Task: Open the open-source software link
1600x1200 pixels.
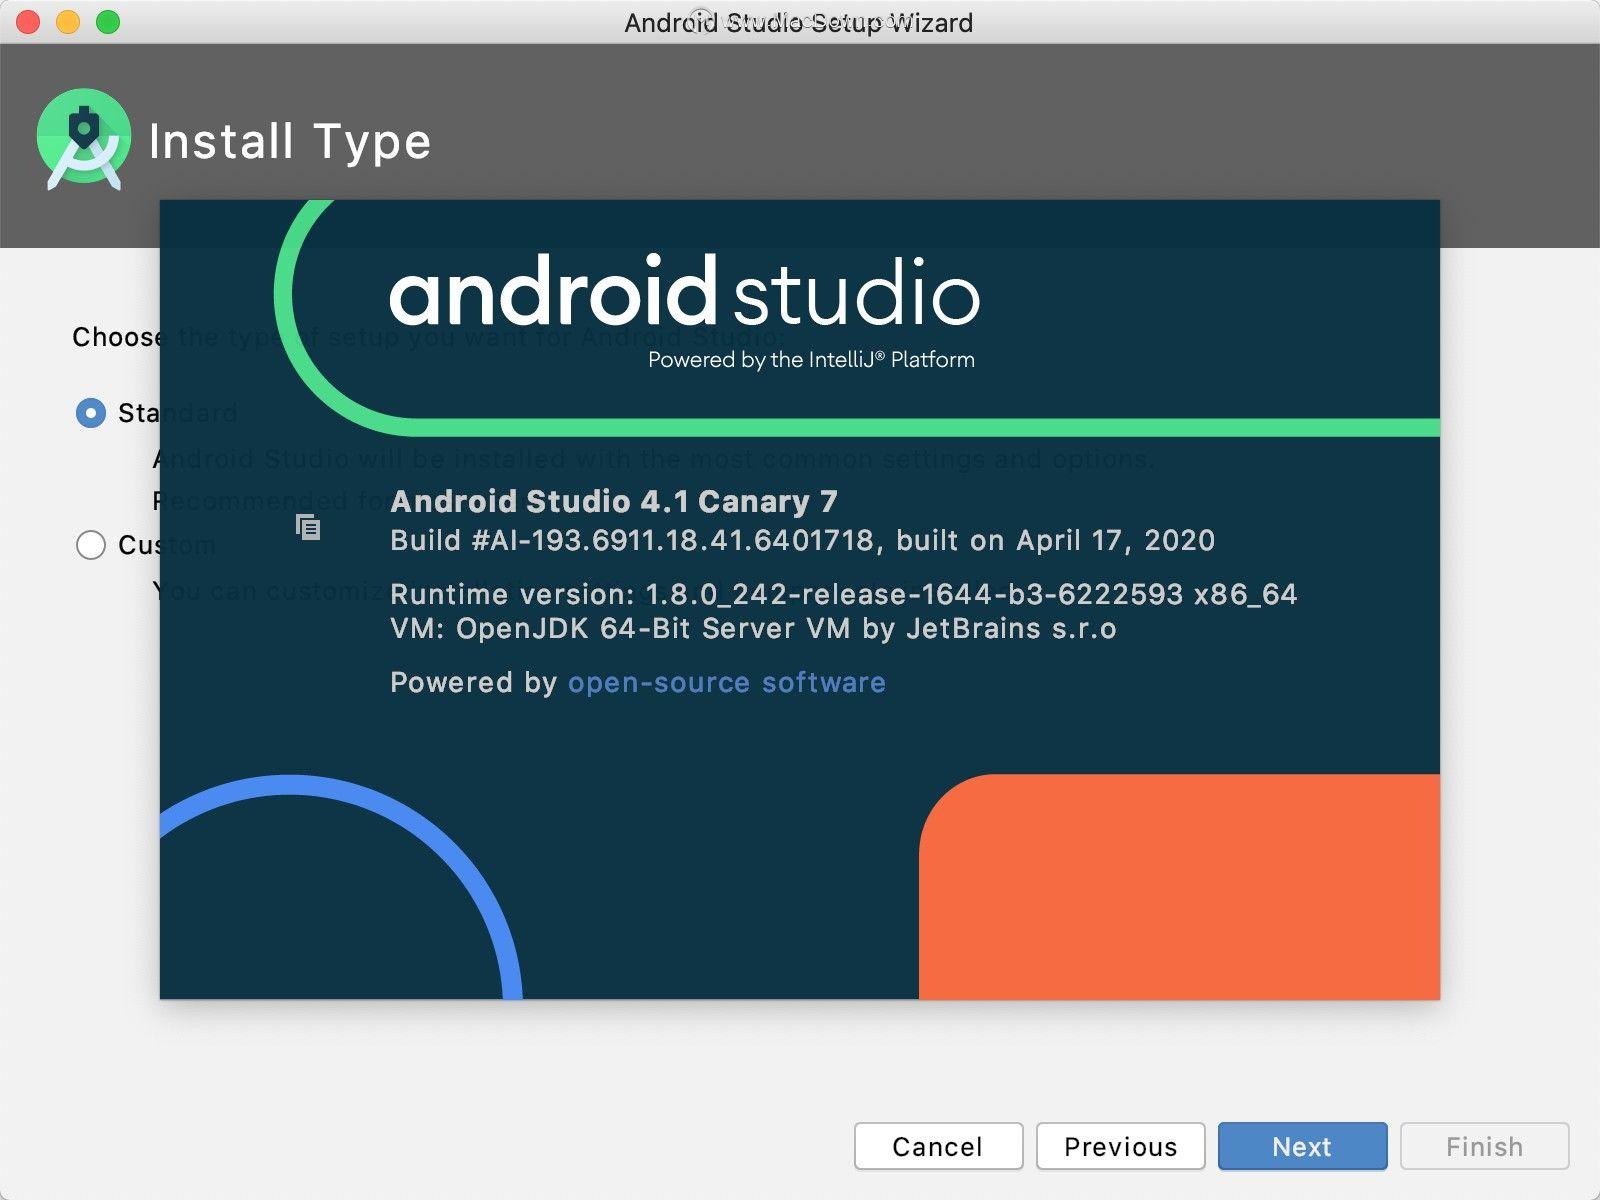Action: 727,682
